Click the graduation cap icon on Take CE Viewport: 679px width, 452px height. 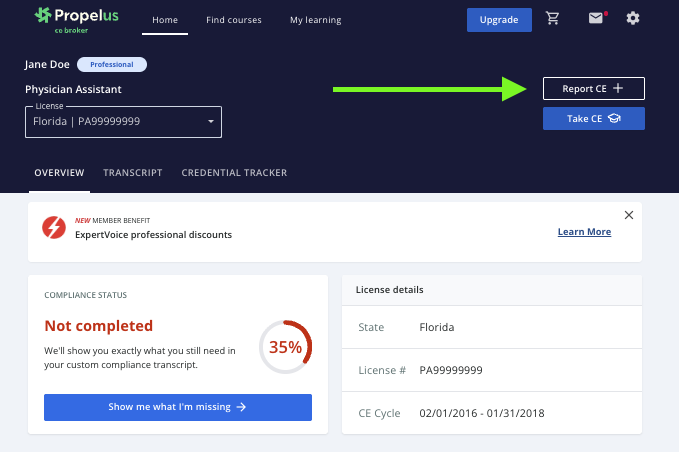point(614,119)
